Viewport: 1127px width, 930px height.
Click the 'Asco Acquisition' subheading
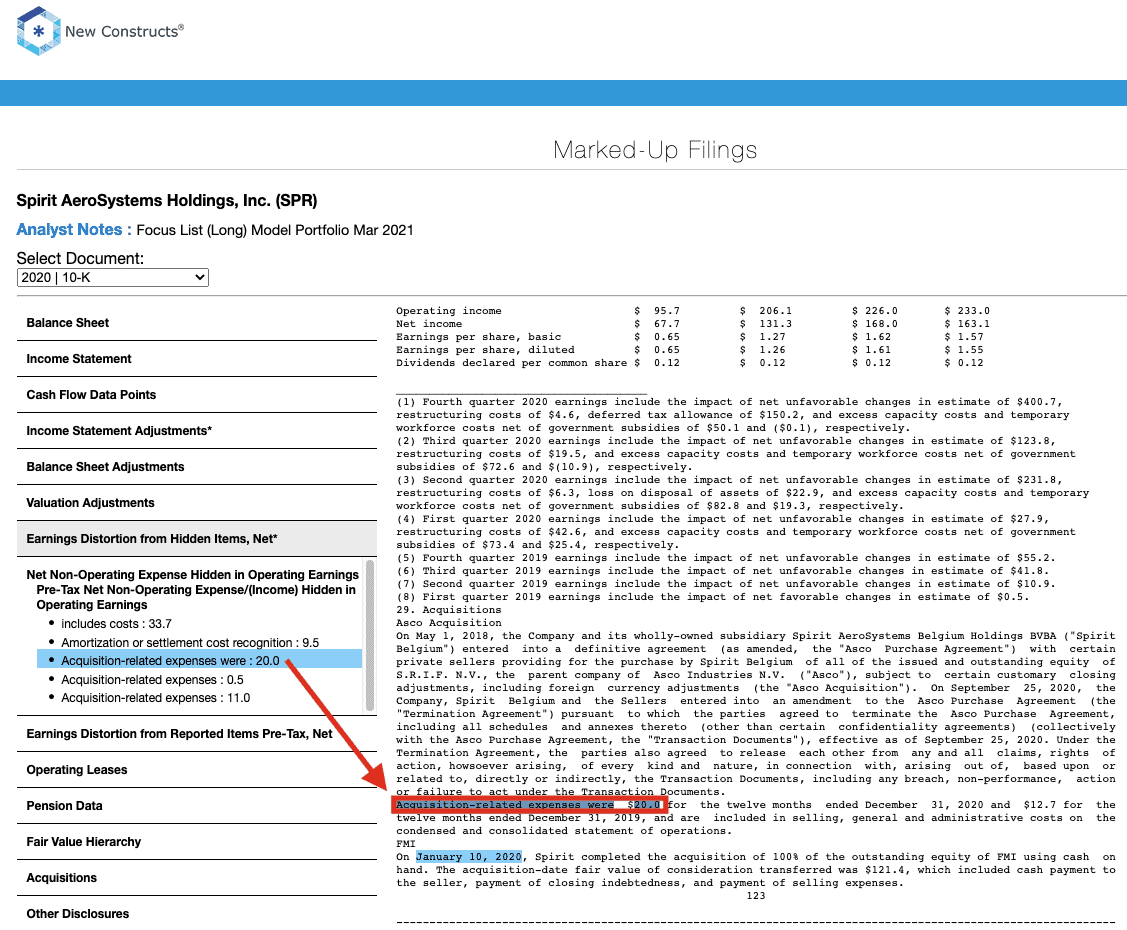point(448,622)
